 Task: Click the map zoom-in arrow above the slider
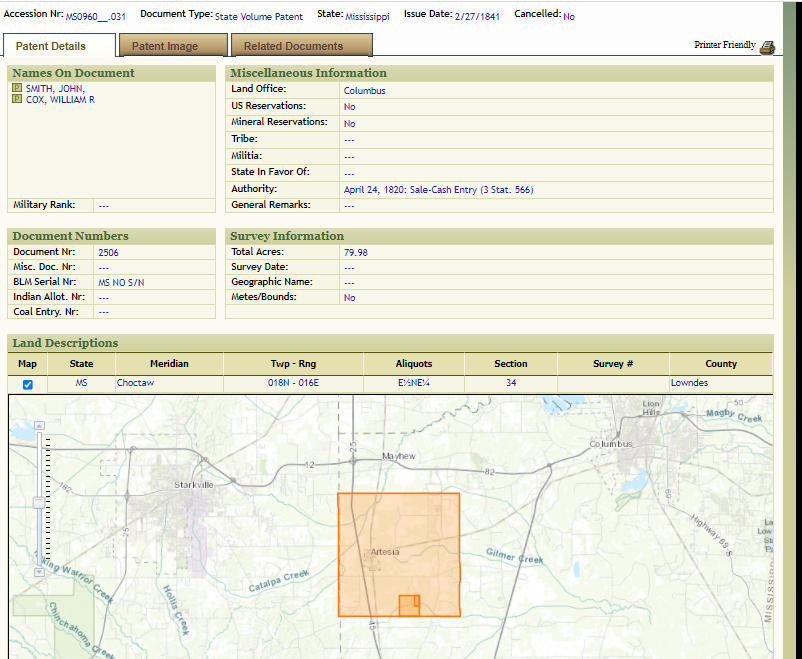40,426
